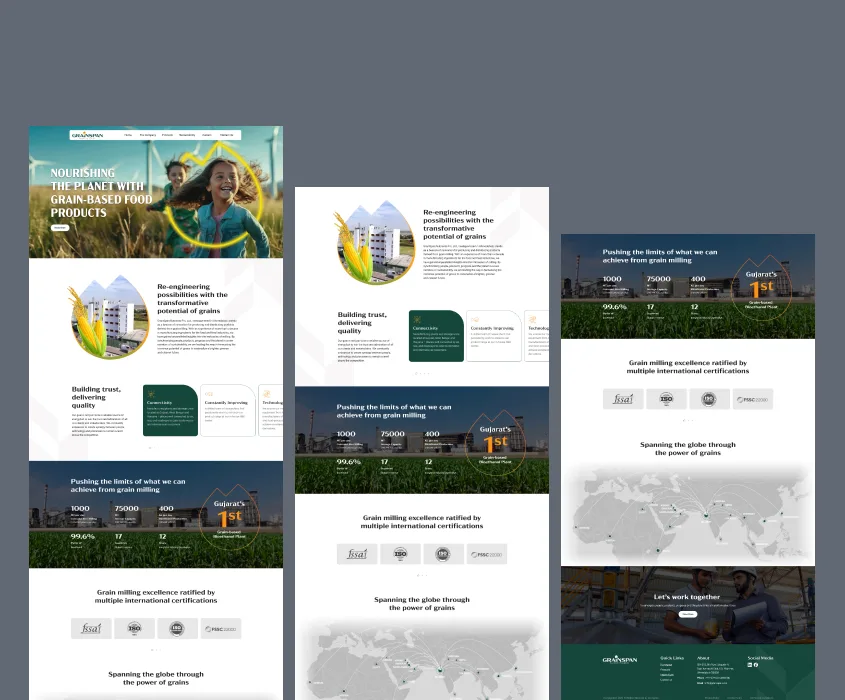The height and width of the screenshot is (700, 845).
Task: Click button under Let's work together
Action: coord(688,614)
